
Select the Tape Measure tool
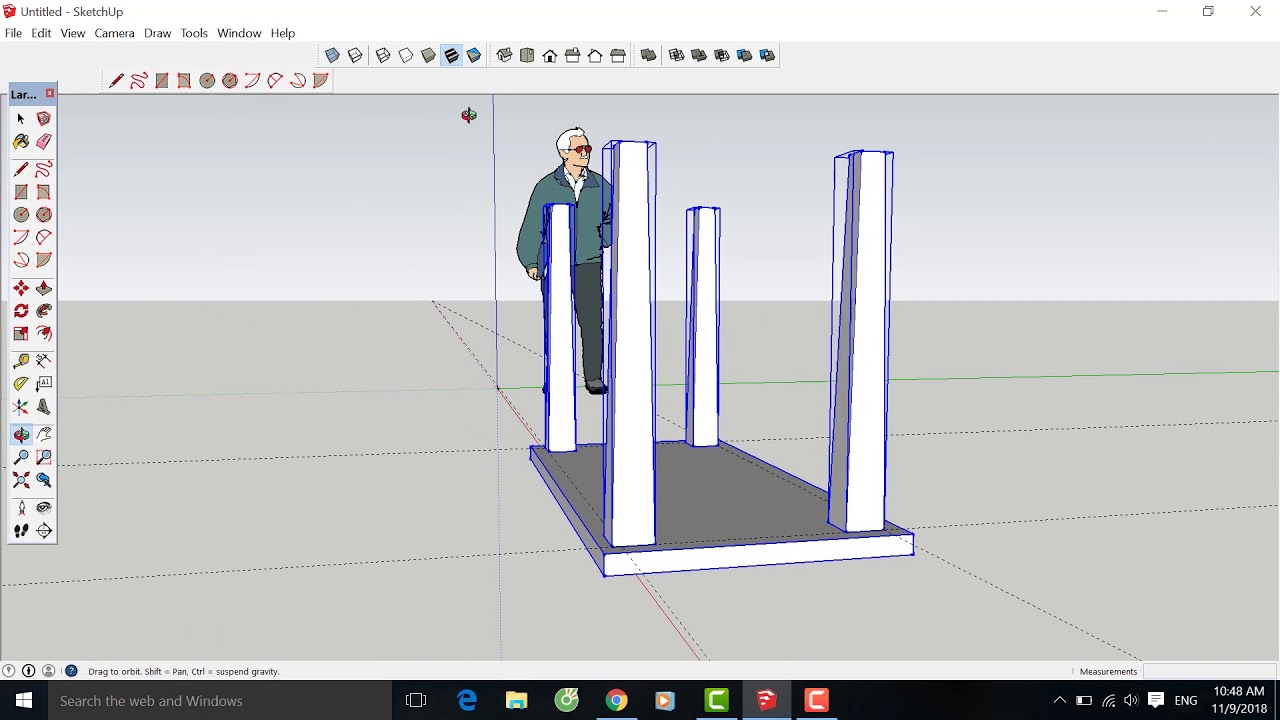(x=21, y=362)
